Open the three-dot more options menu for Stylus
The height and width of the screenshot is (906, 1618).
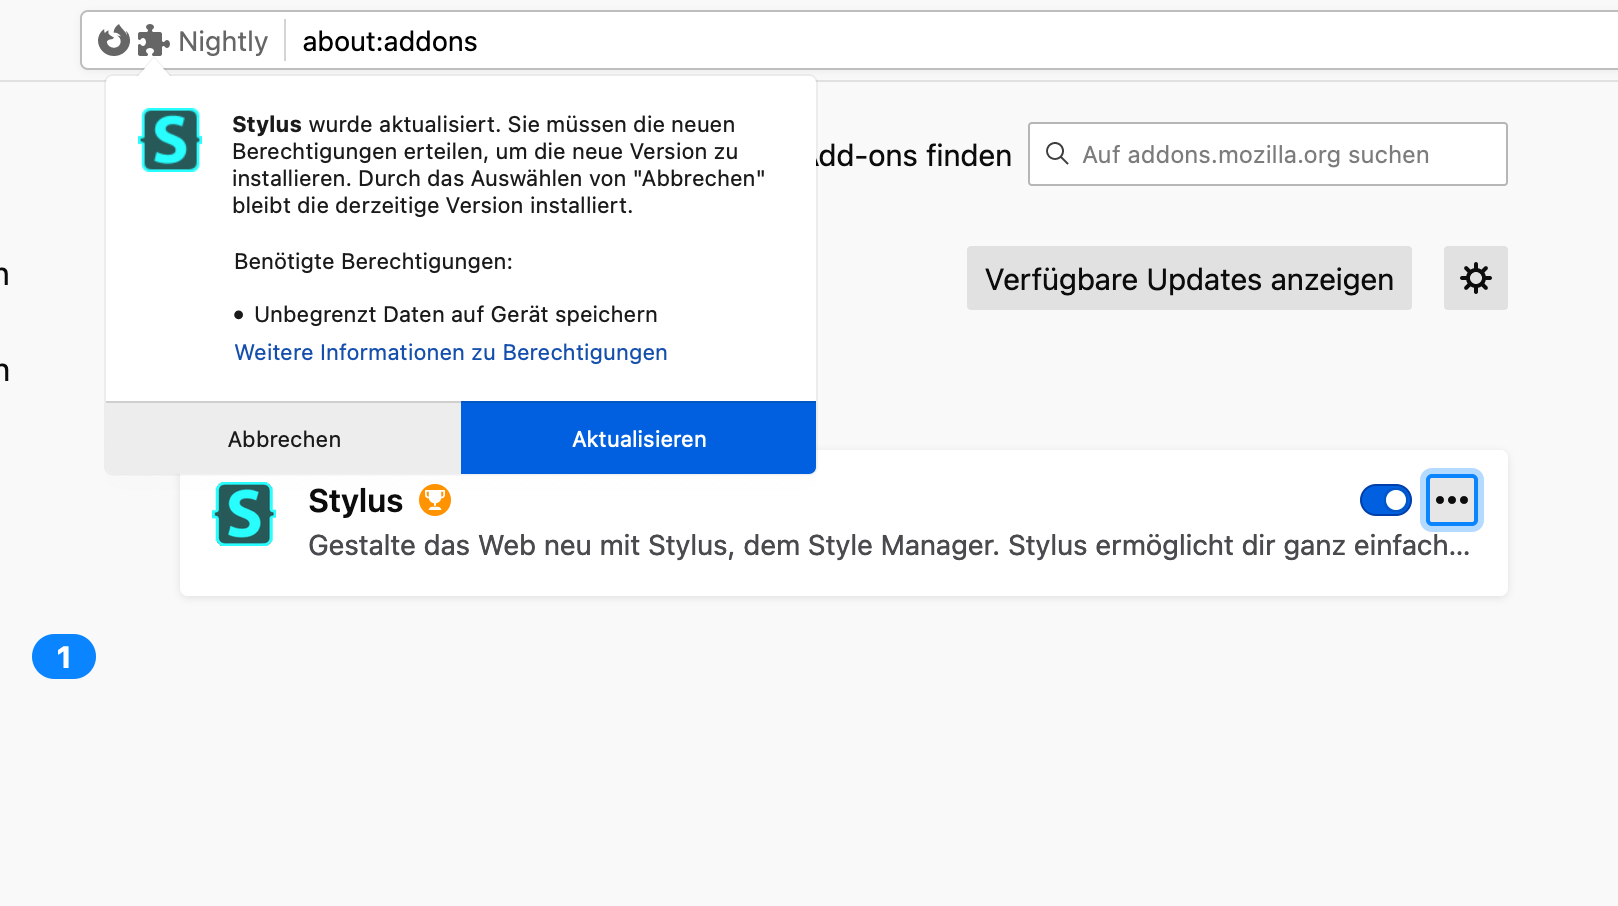pyautogui.click(x=1452, y=500)
